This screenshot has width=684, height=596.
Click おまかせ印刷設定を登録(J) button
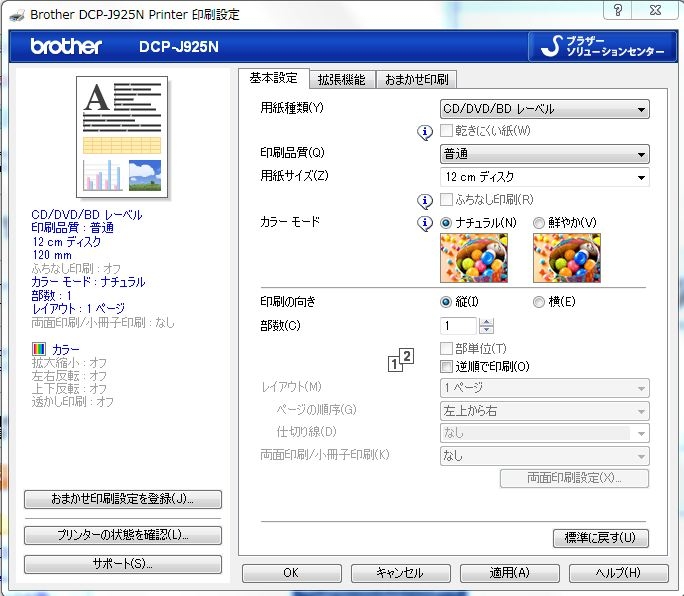pos(123,499)
